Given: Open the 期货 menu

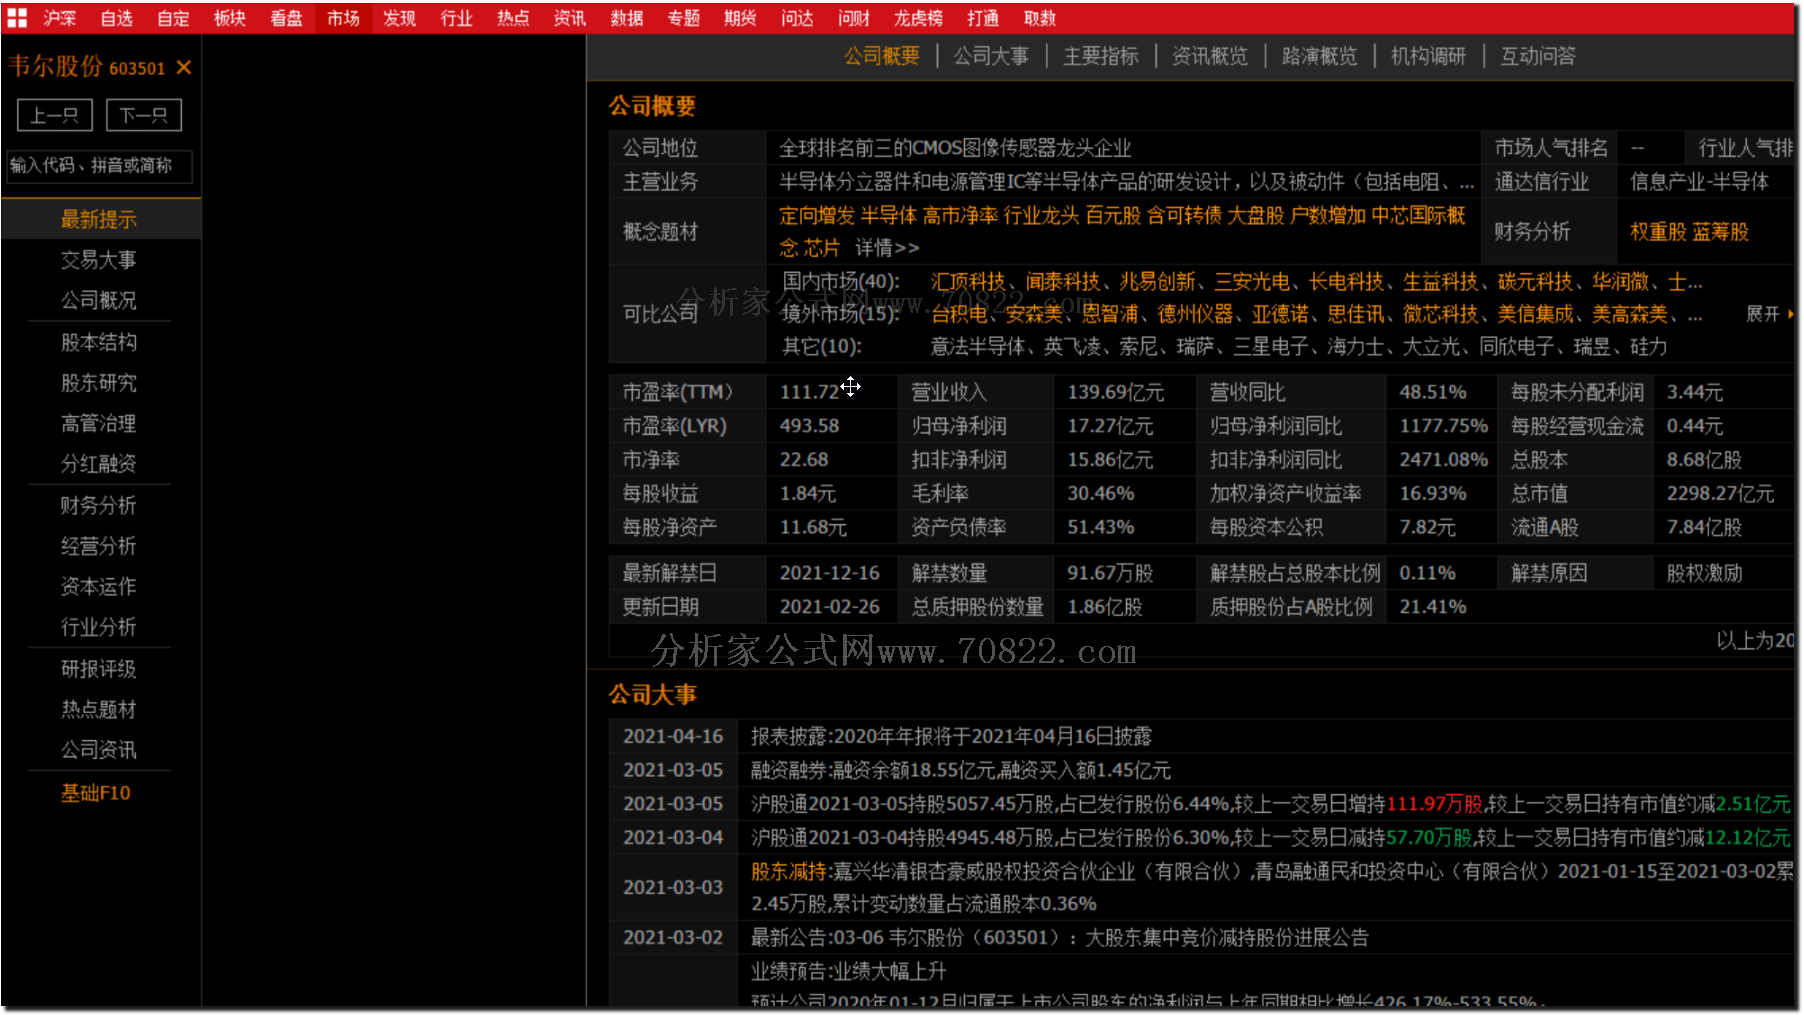Looking at the screenshot, I should click(740, 18).
